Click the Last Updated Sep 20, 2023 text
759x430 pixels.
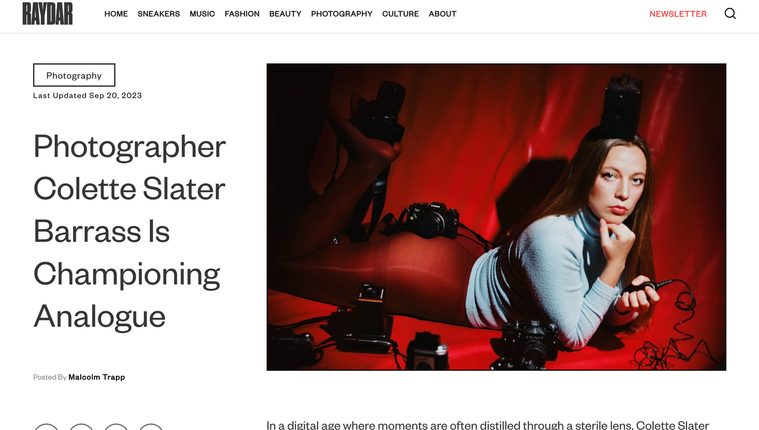88,95
